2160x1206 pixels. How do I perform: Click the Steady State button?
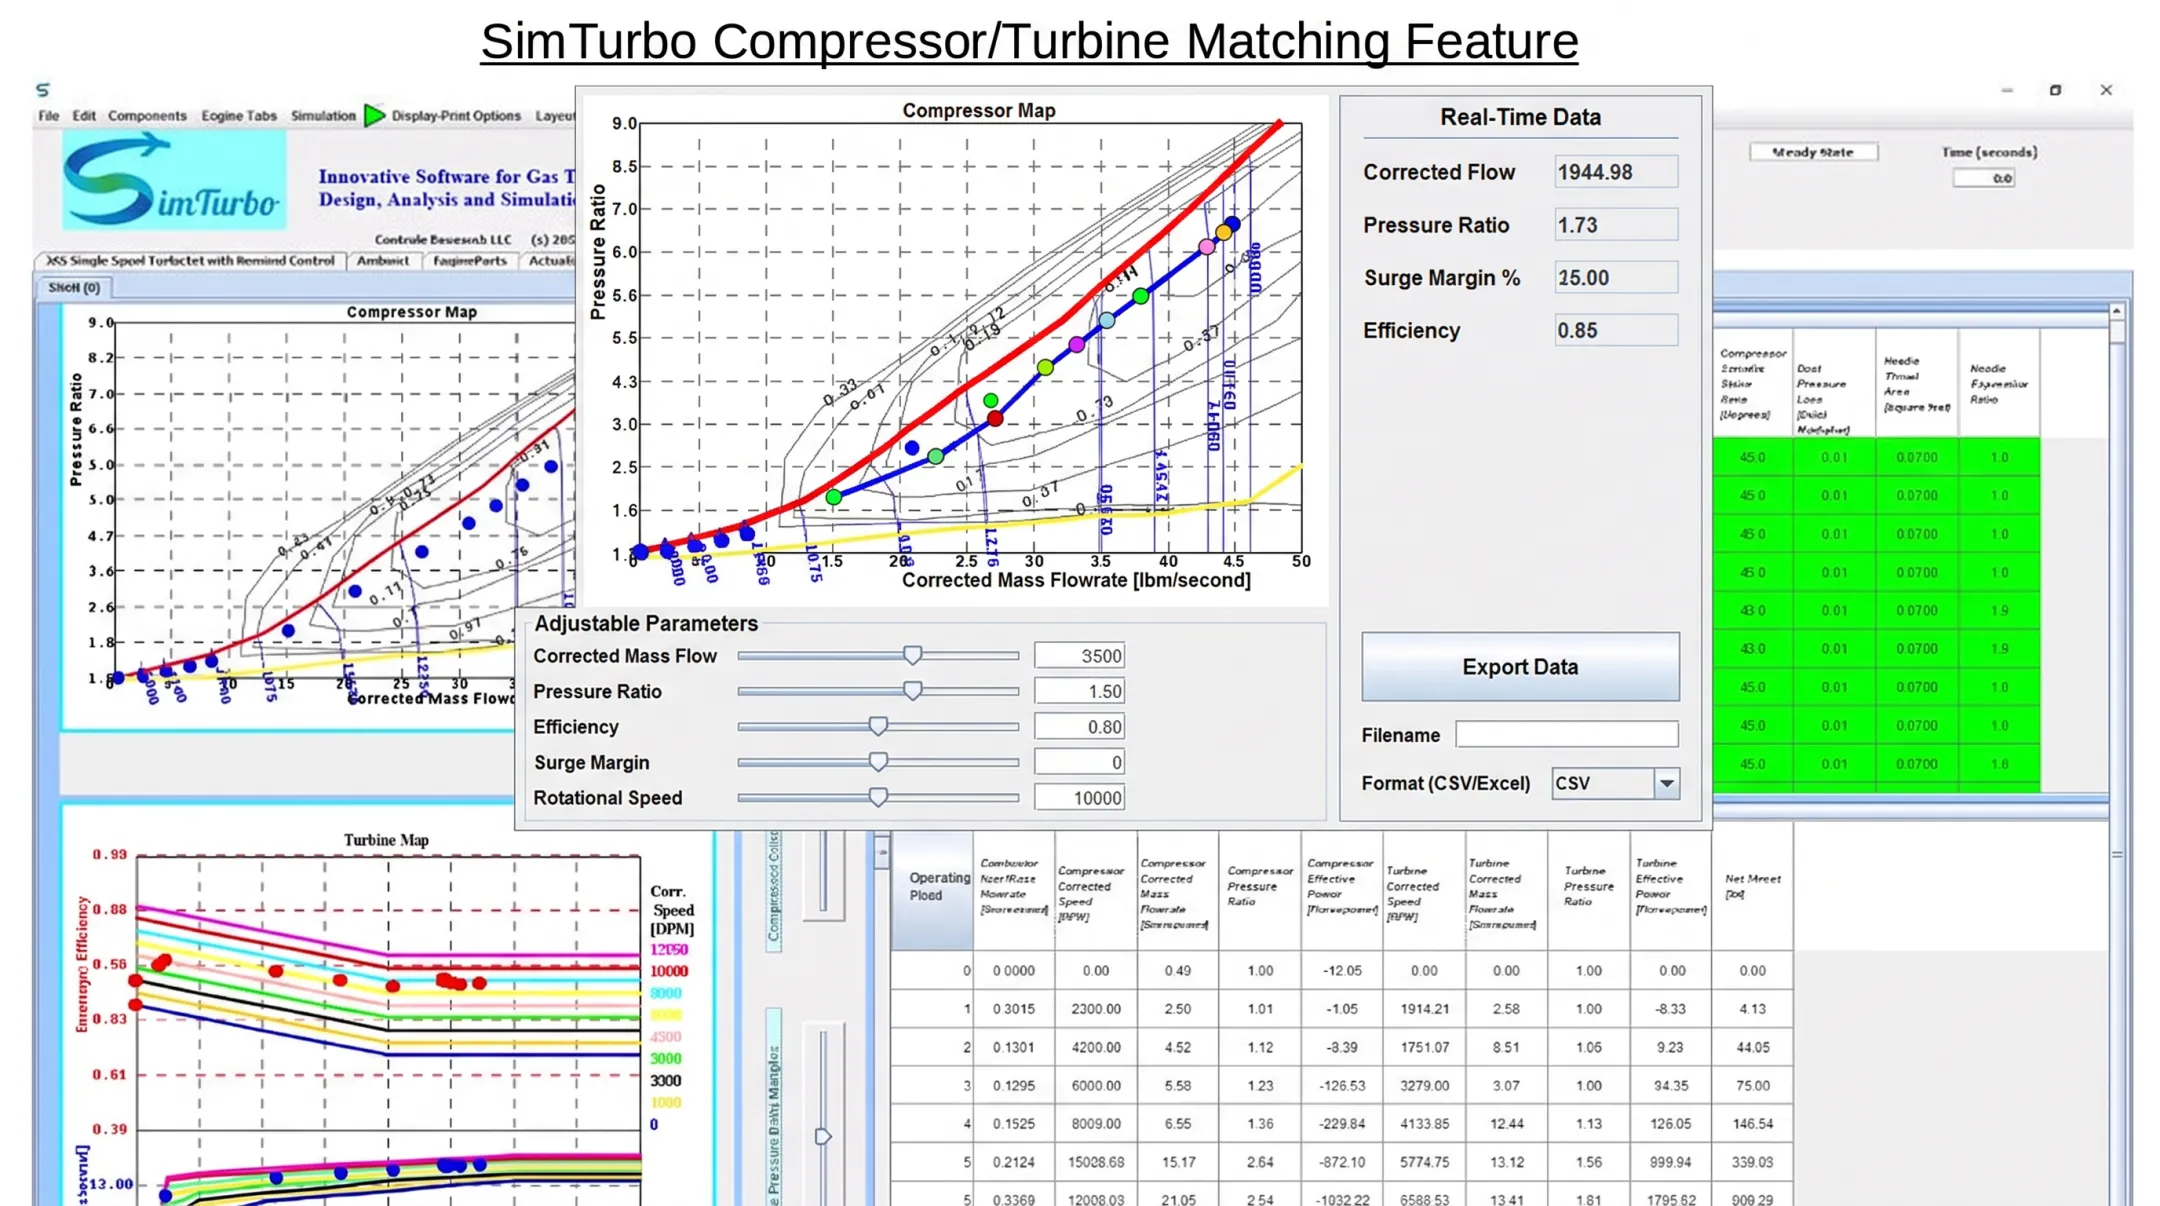(1813, 152)
